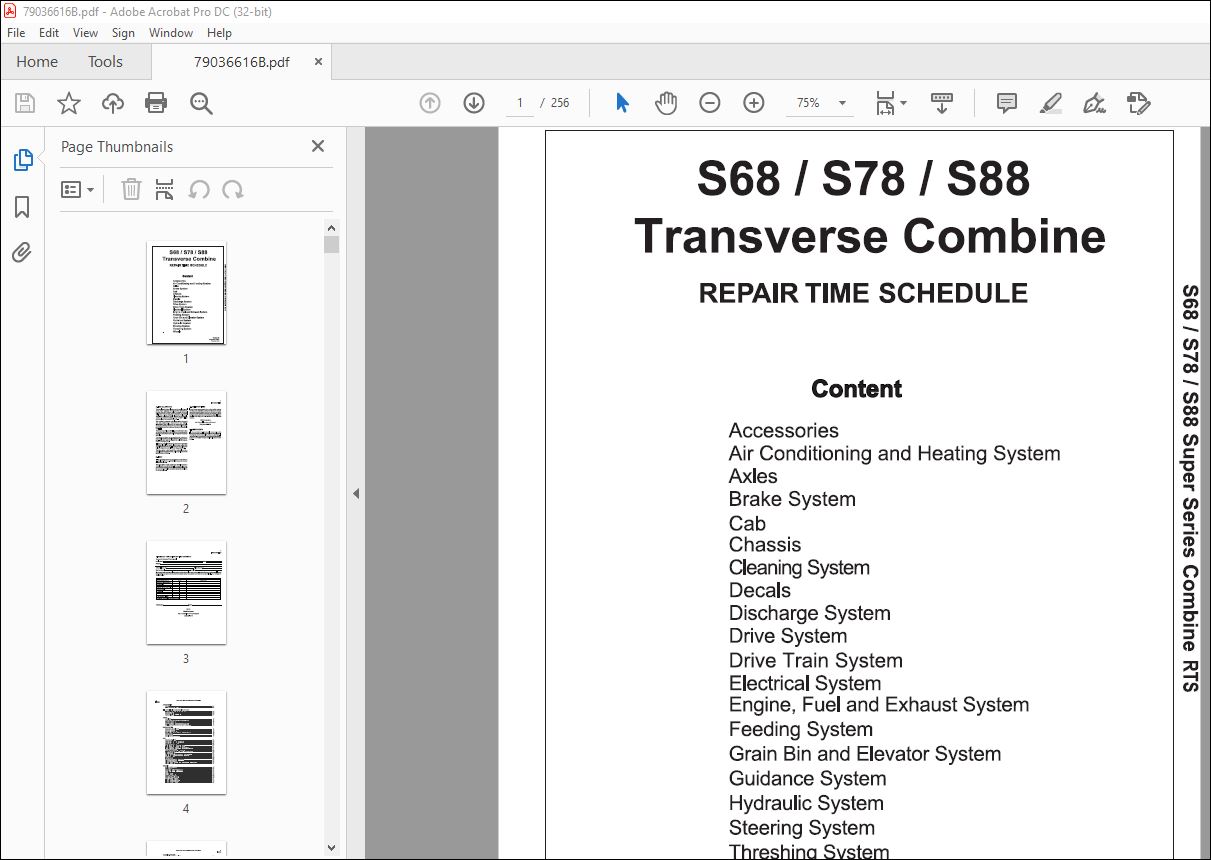Open the Help menu
The width and height of the screenshot is (1211, 860).
[x=219, y=33]
